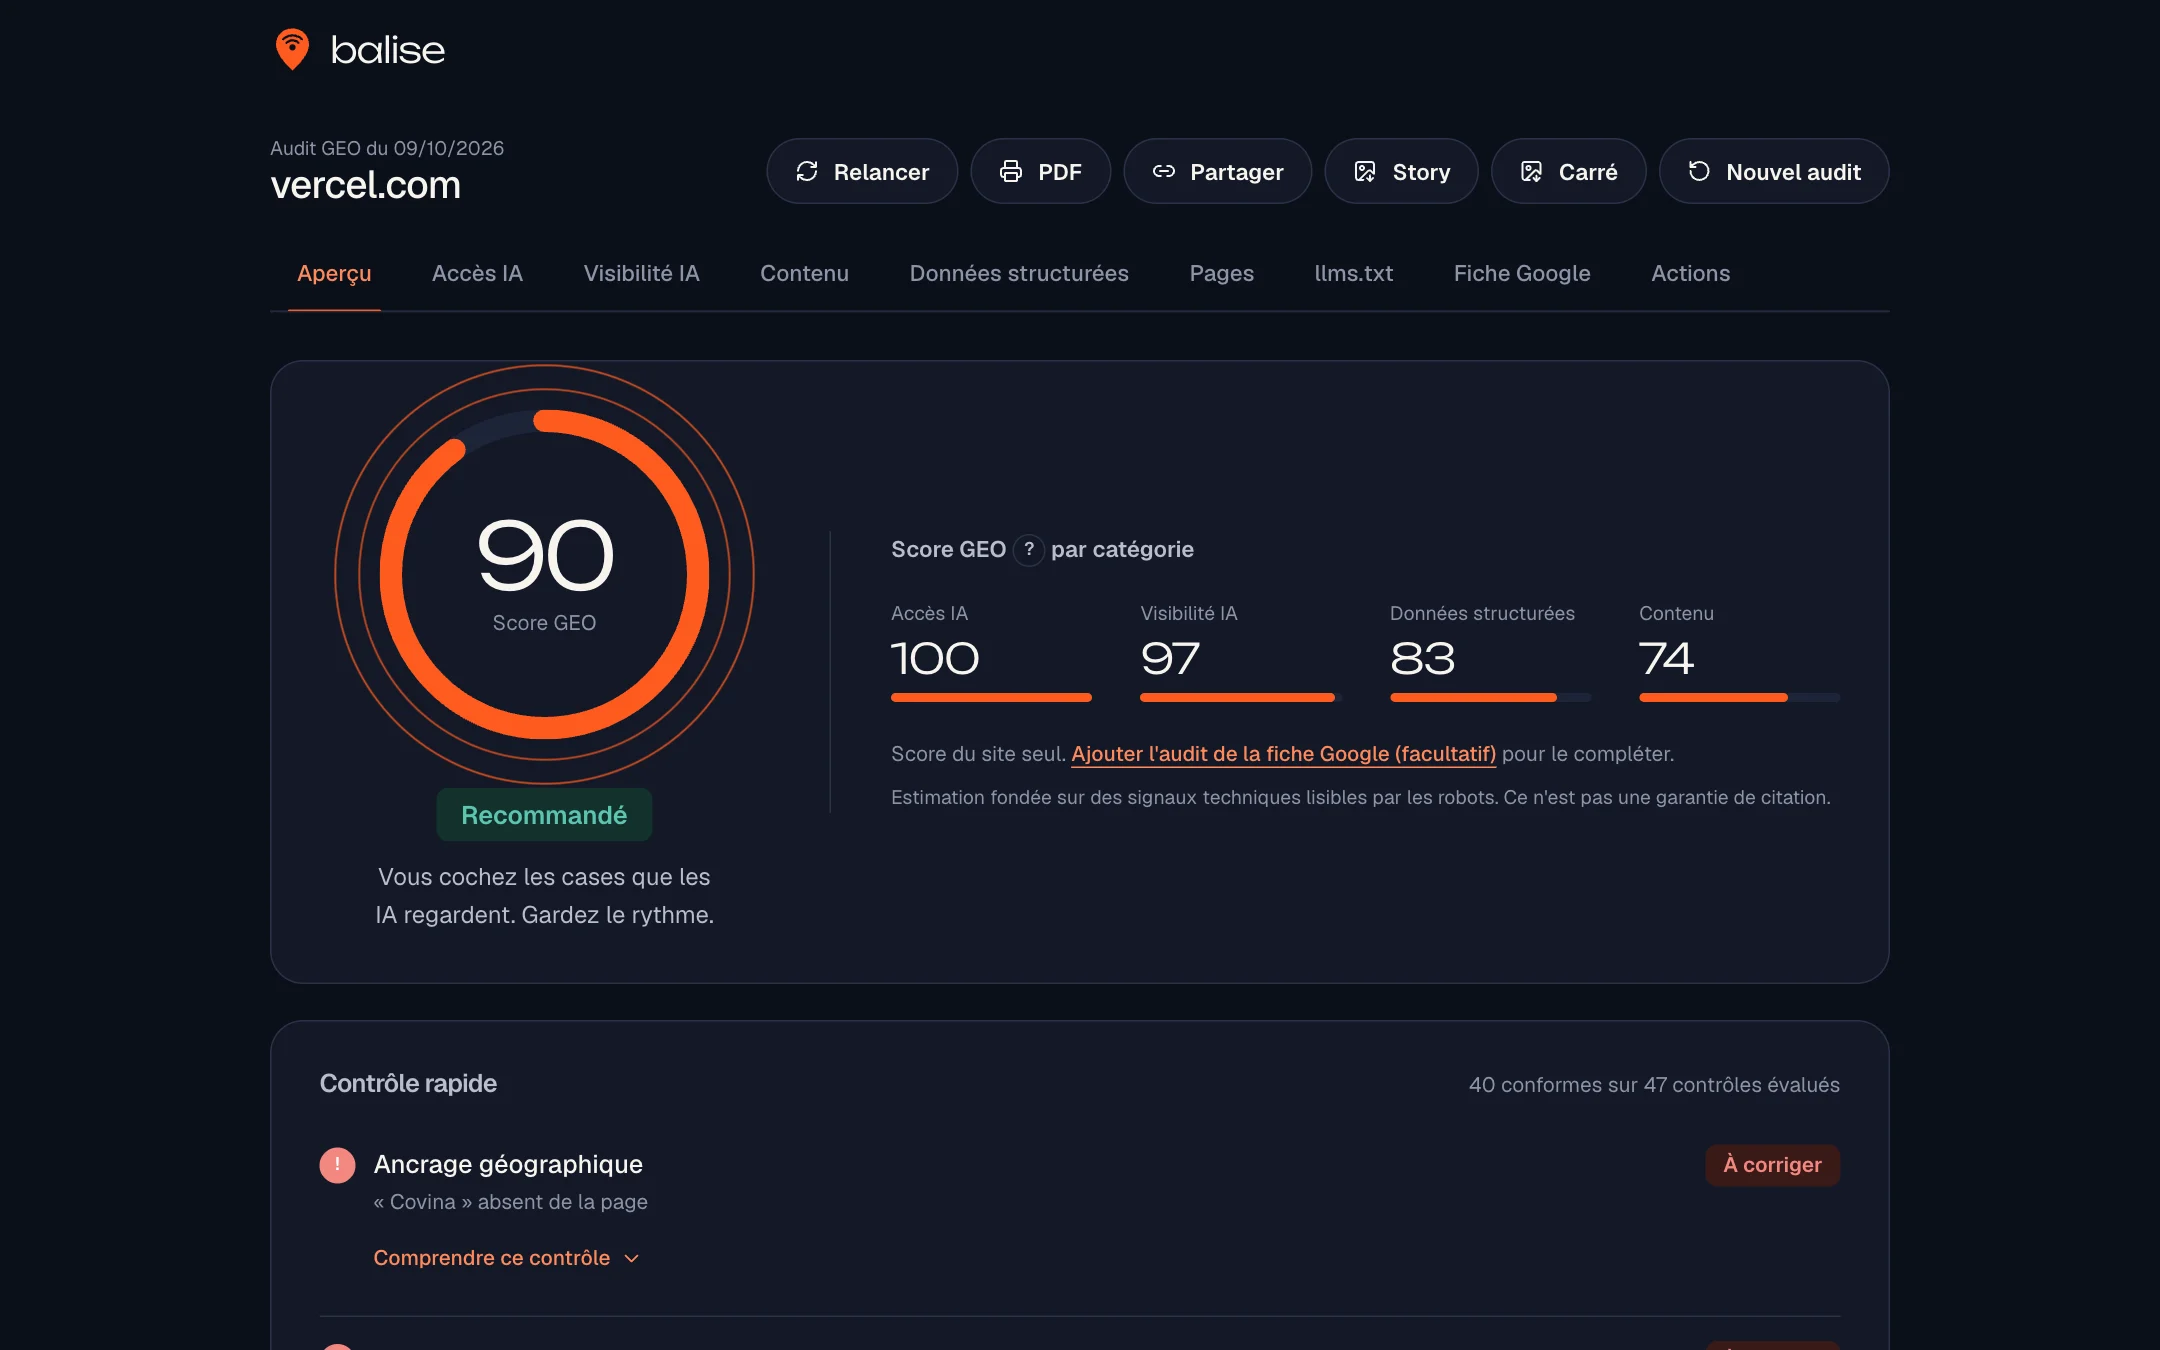The height and width of the screenshot is (1350, 2160).
Task: Expand Comprendre ce contrôle
Action: (506, 1258)
